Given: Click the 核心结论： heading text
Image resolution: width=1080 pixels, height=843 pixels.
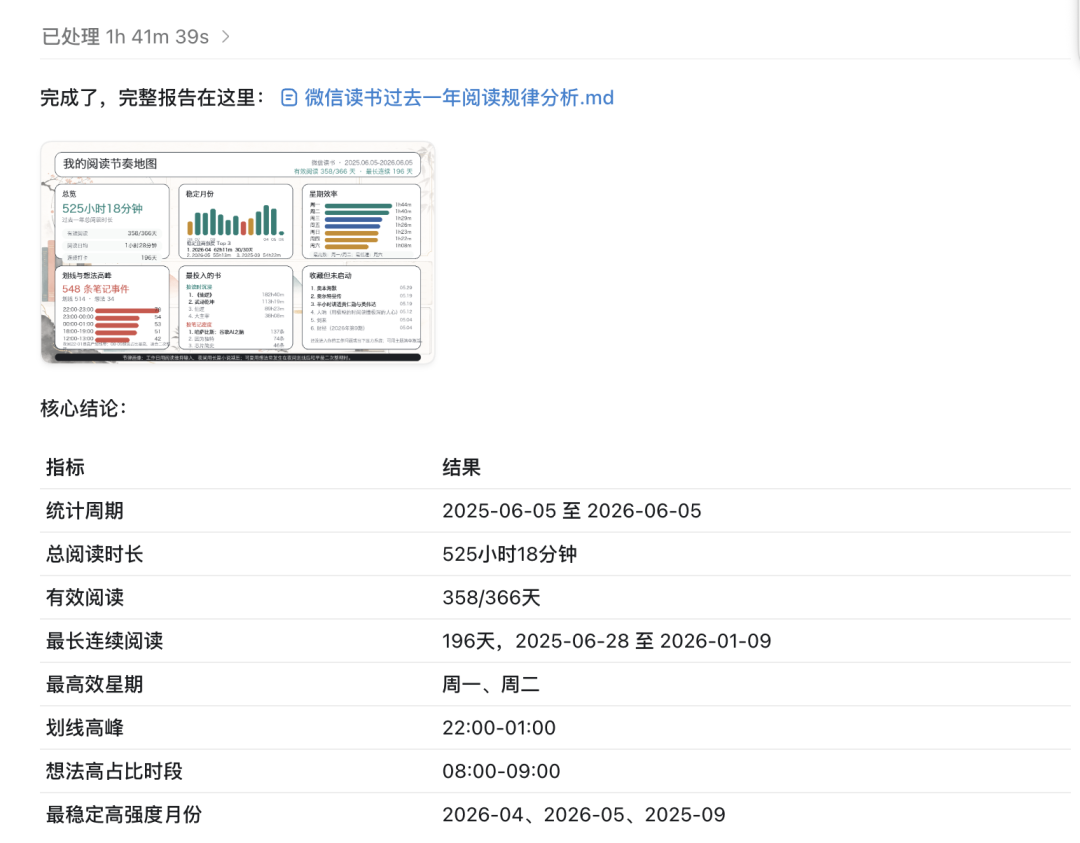Looking at the screenshot, I should [x=84, y=408].
